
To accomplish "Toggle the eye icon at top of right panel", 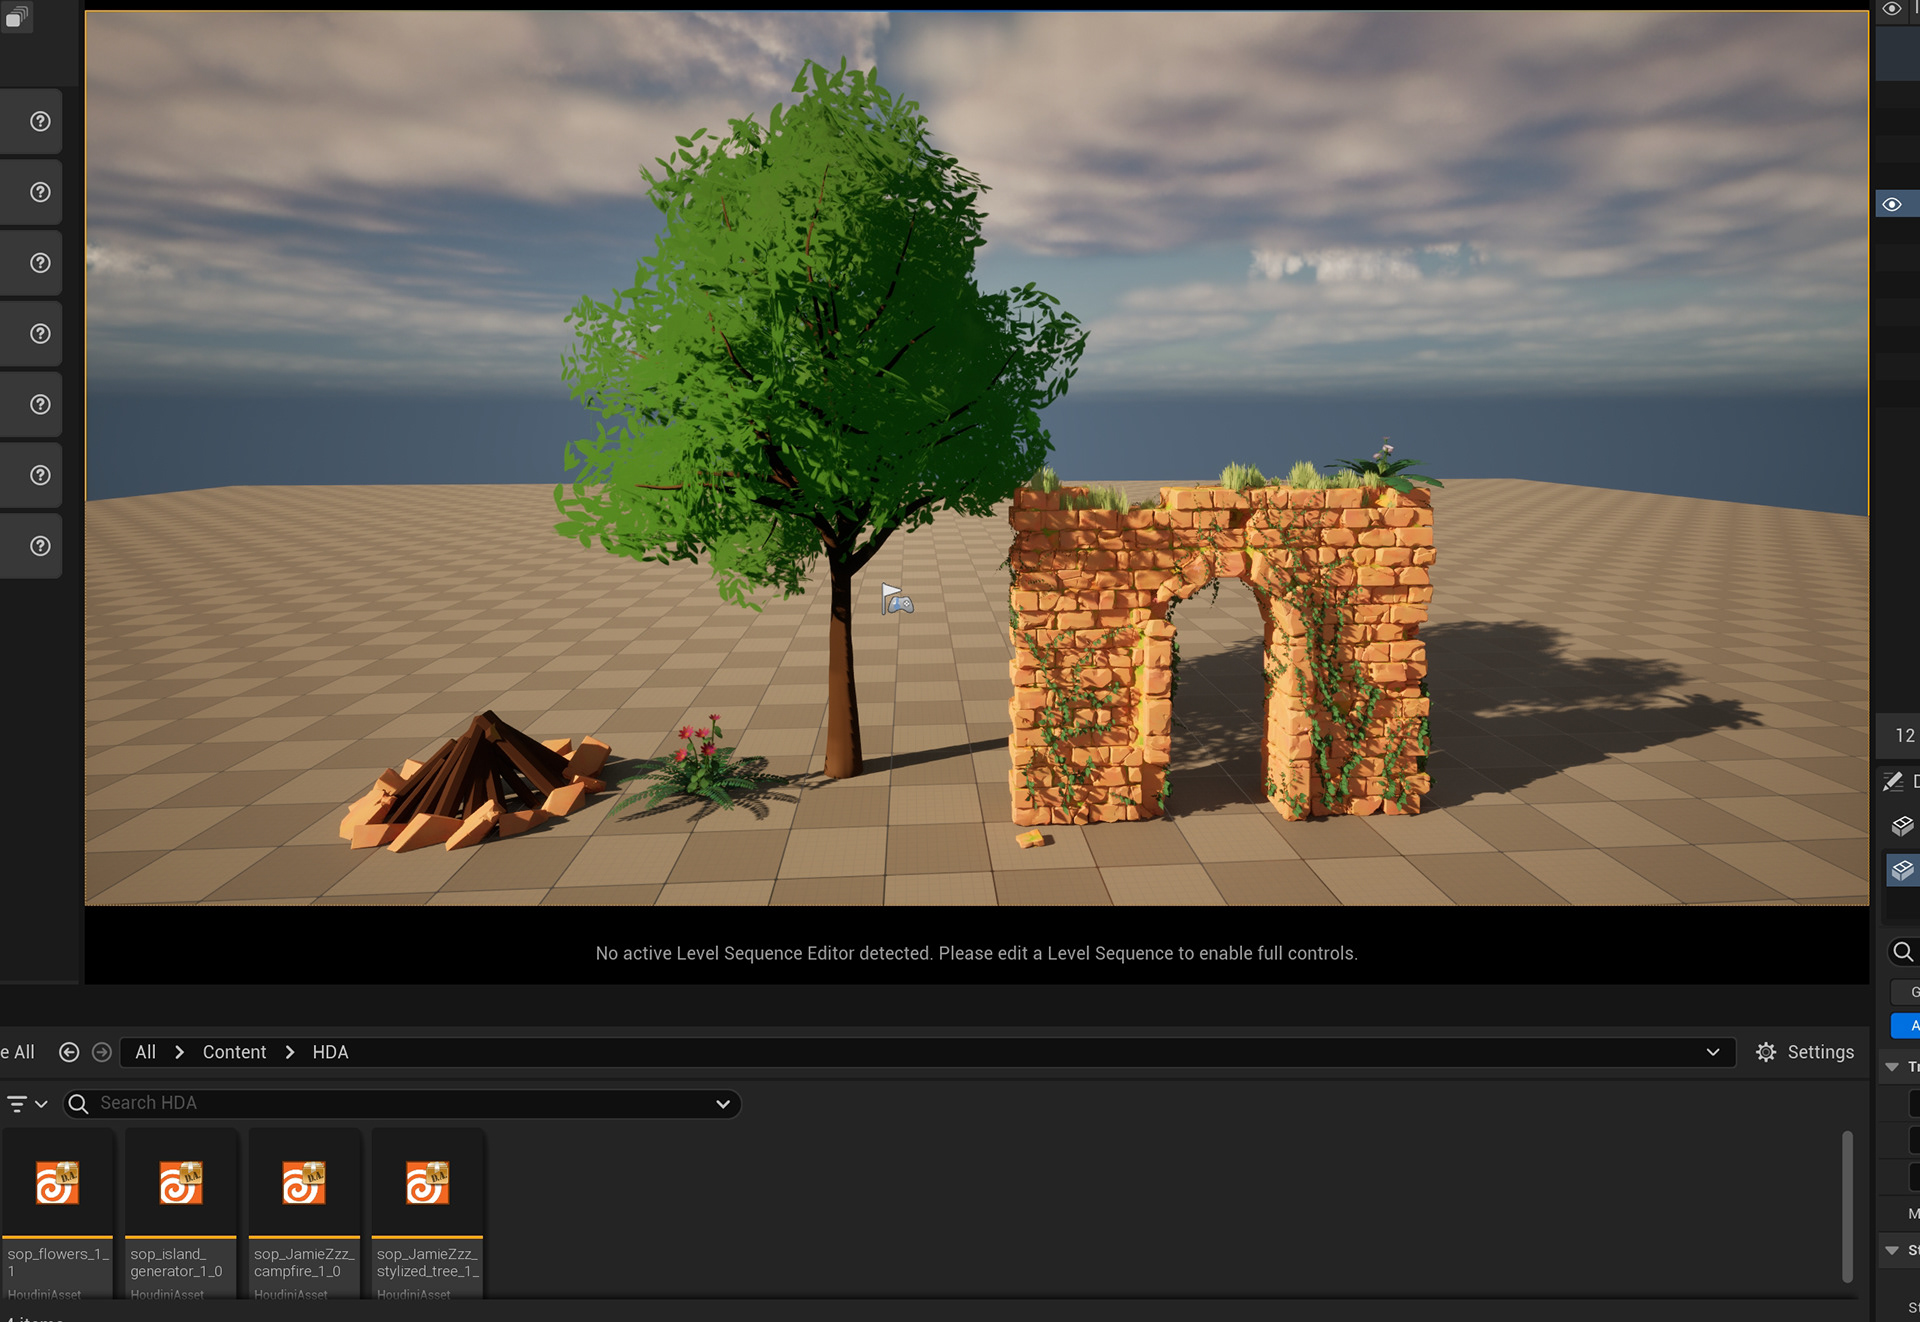I will (x=1891, y=9).
